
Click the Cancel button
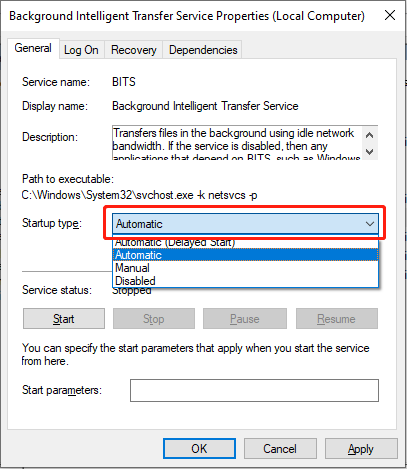pyautogui.click(x=280, y=449)
